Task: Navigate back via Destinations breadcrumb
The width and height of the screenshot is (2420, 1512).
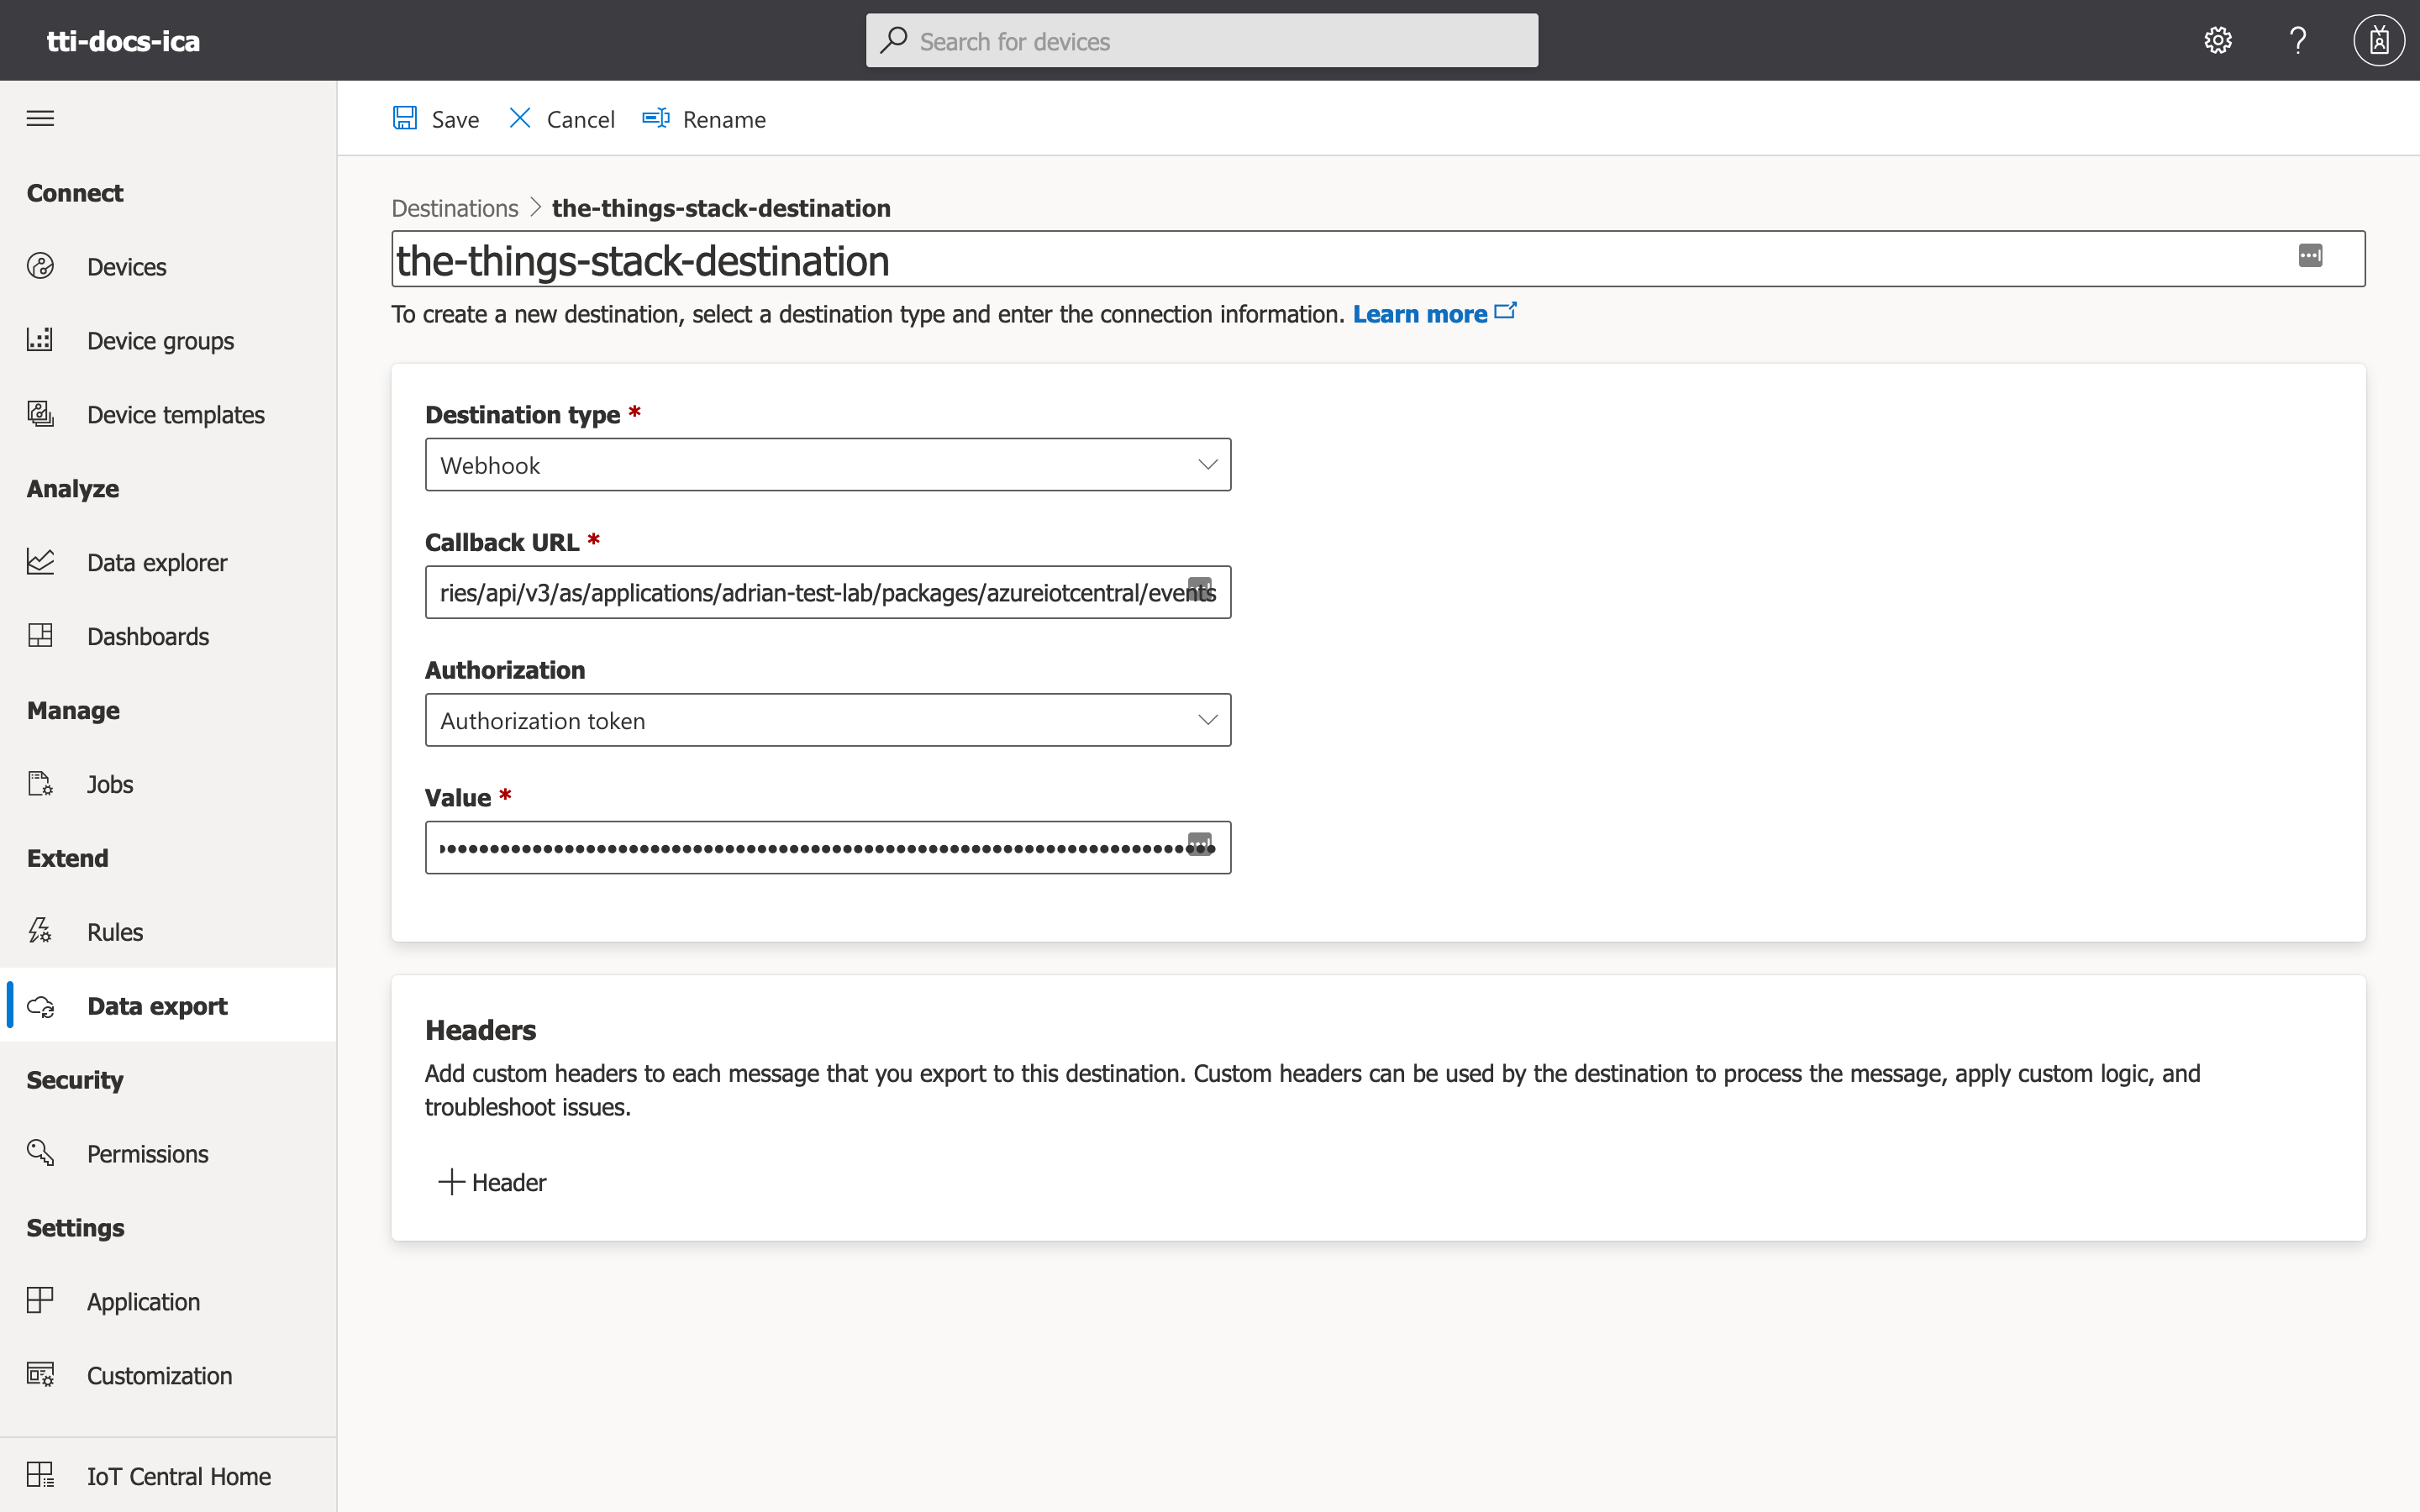Action: click(x=455, y=208)
